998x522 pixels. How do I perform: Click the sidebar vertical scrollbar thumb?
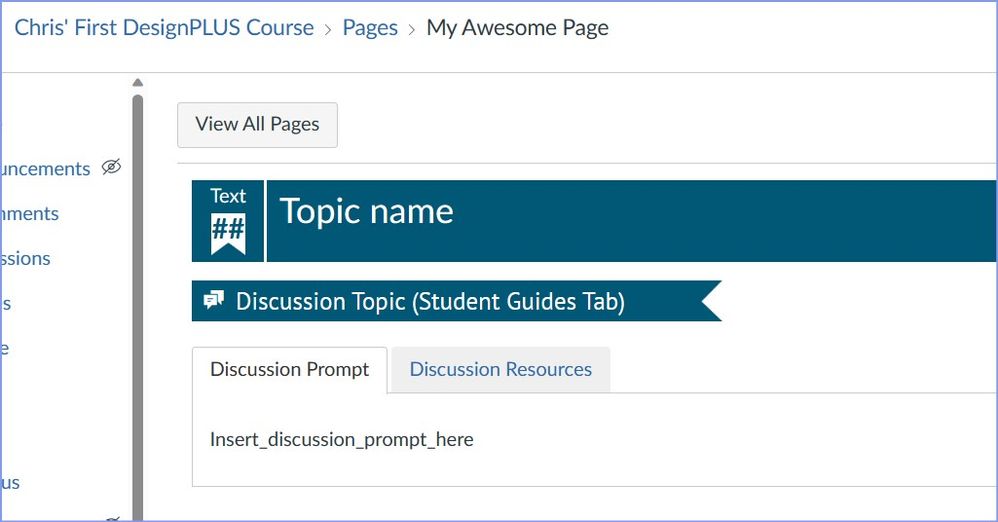[x=138, y=300]
